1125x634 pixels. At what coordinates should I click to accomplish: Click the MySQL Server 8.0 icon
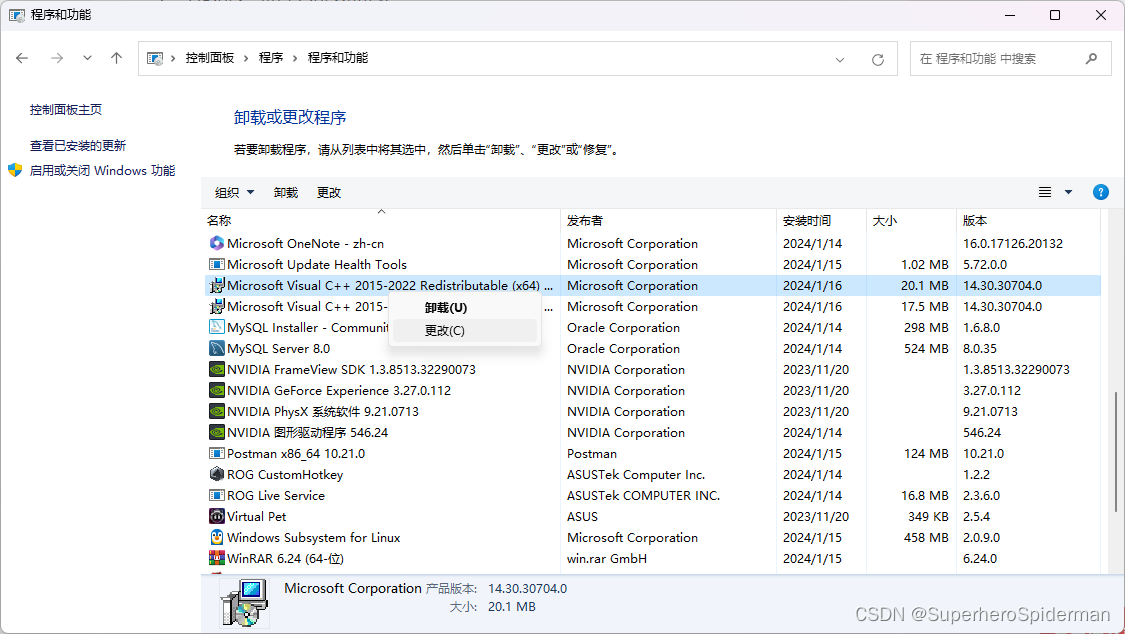(x=217, y=349)
